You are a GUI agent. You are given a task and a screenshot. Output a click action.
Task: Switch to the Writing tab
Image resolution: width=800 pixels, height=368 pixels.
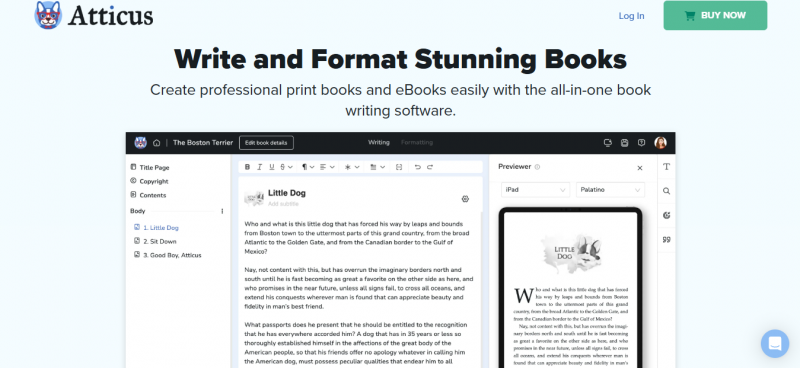379,142
